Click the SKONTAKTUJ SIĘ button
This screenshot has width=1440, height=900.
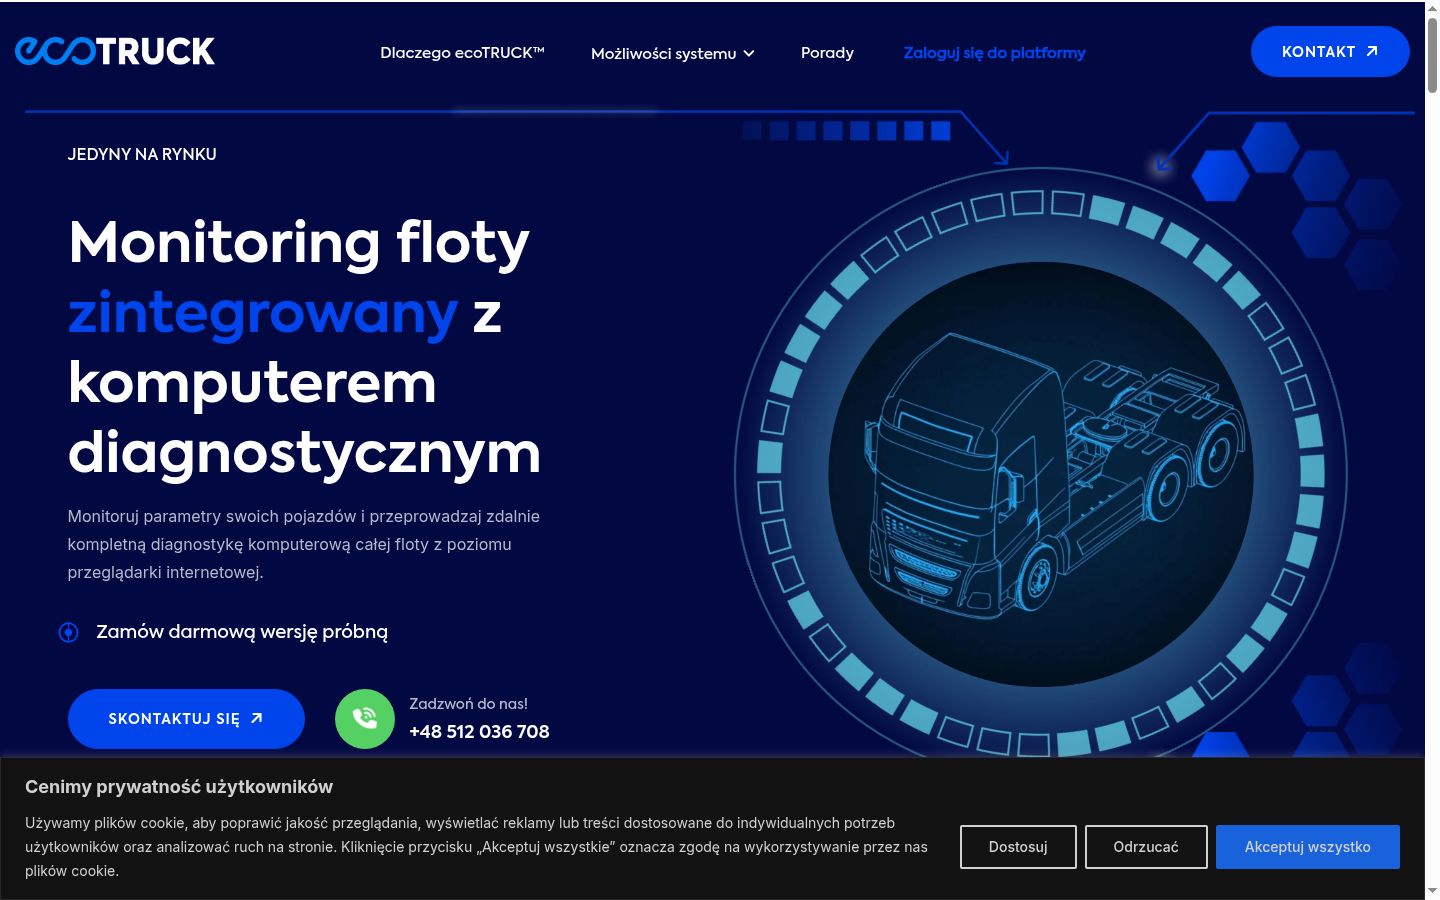coord(186,719)
